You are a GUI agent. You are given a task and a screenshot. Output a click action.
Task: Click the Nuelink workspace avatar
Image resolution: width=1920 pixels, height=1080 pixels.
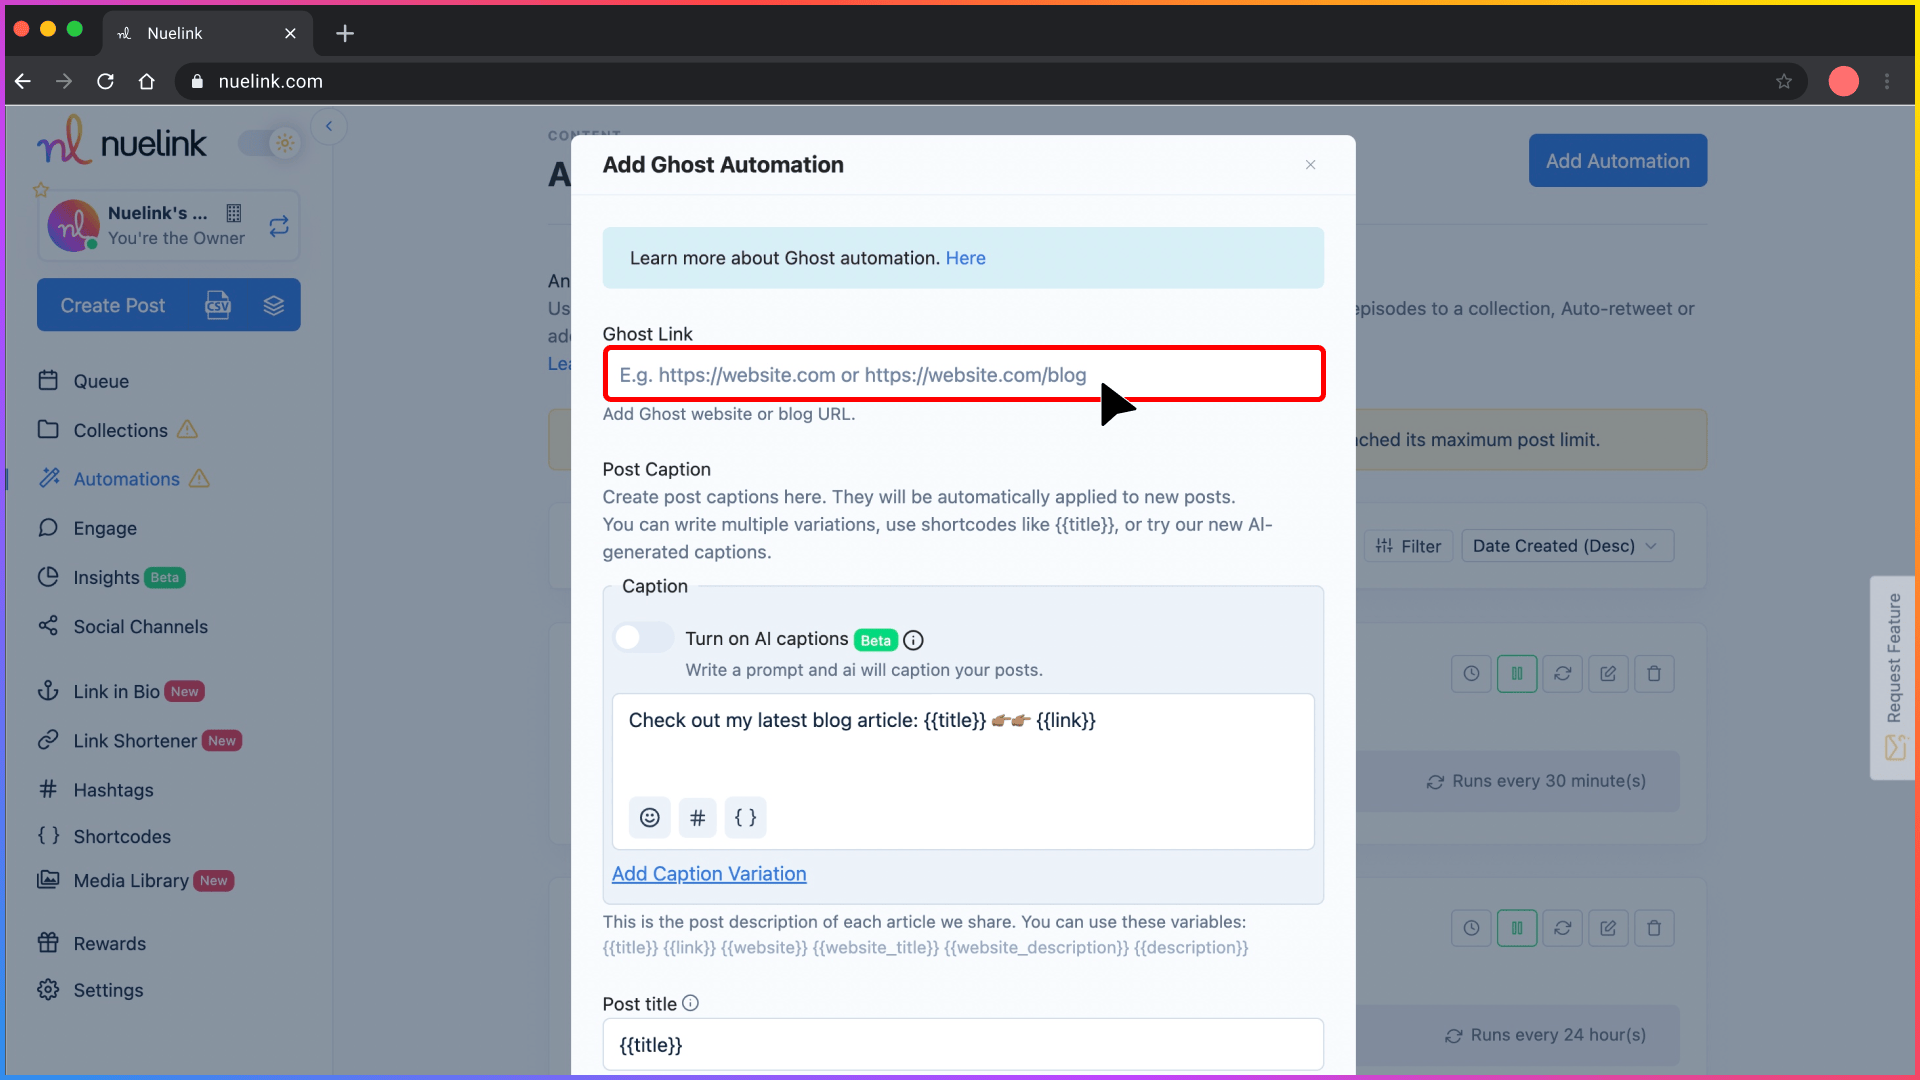coord(73,226)
